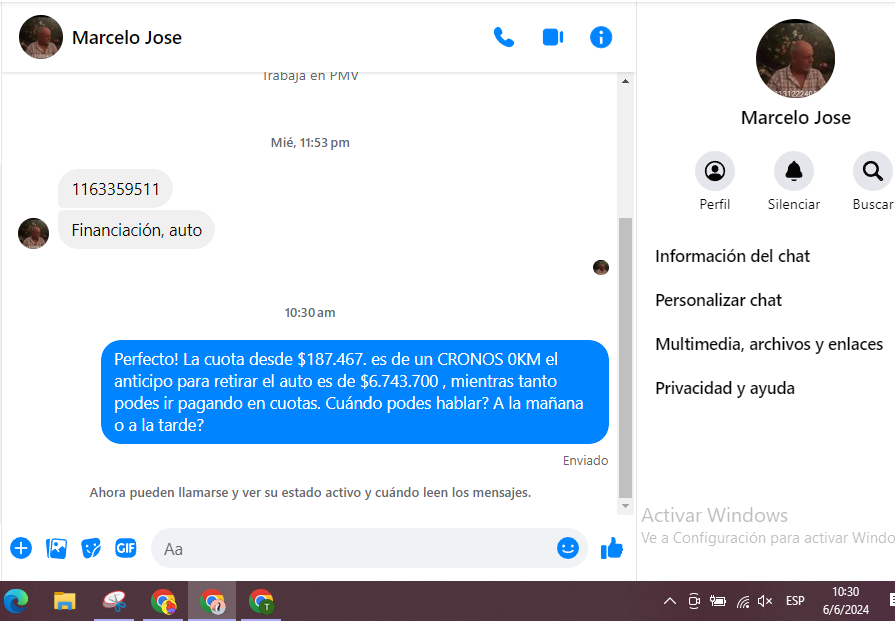Open more actions plus icon
Image resolution: width=895 pixels, height=621 pixels.
tap(21, 548)
